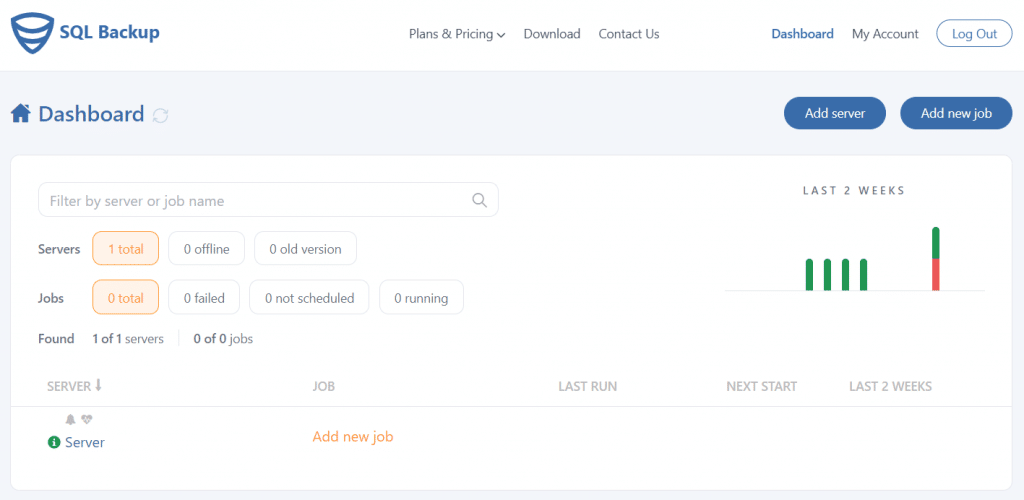Click the Add server button
1024x500 pixels.
pos(835,114)
